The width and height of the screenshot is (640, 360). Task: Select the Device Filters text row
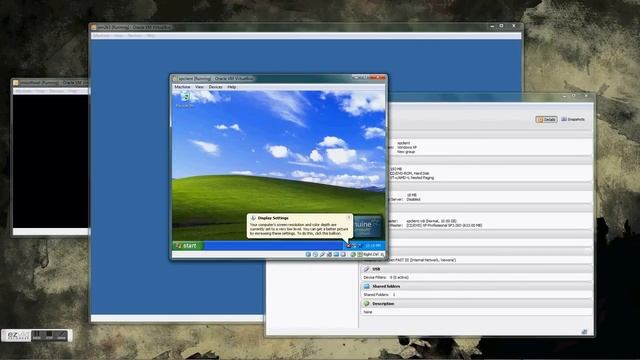click(x=386, y=277)
